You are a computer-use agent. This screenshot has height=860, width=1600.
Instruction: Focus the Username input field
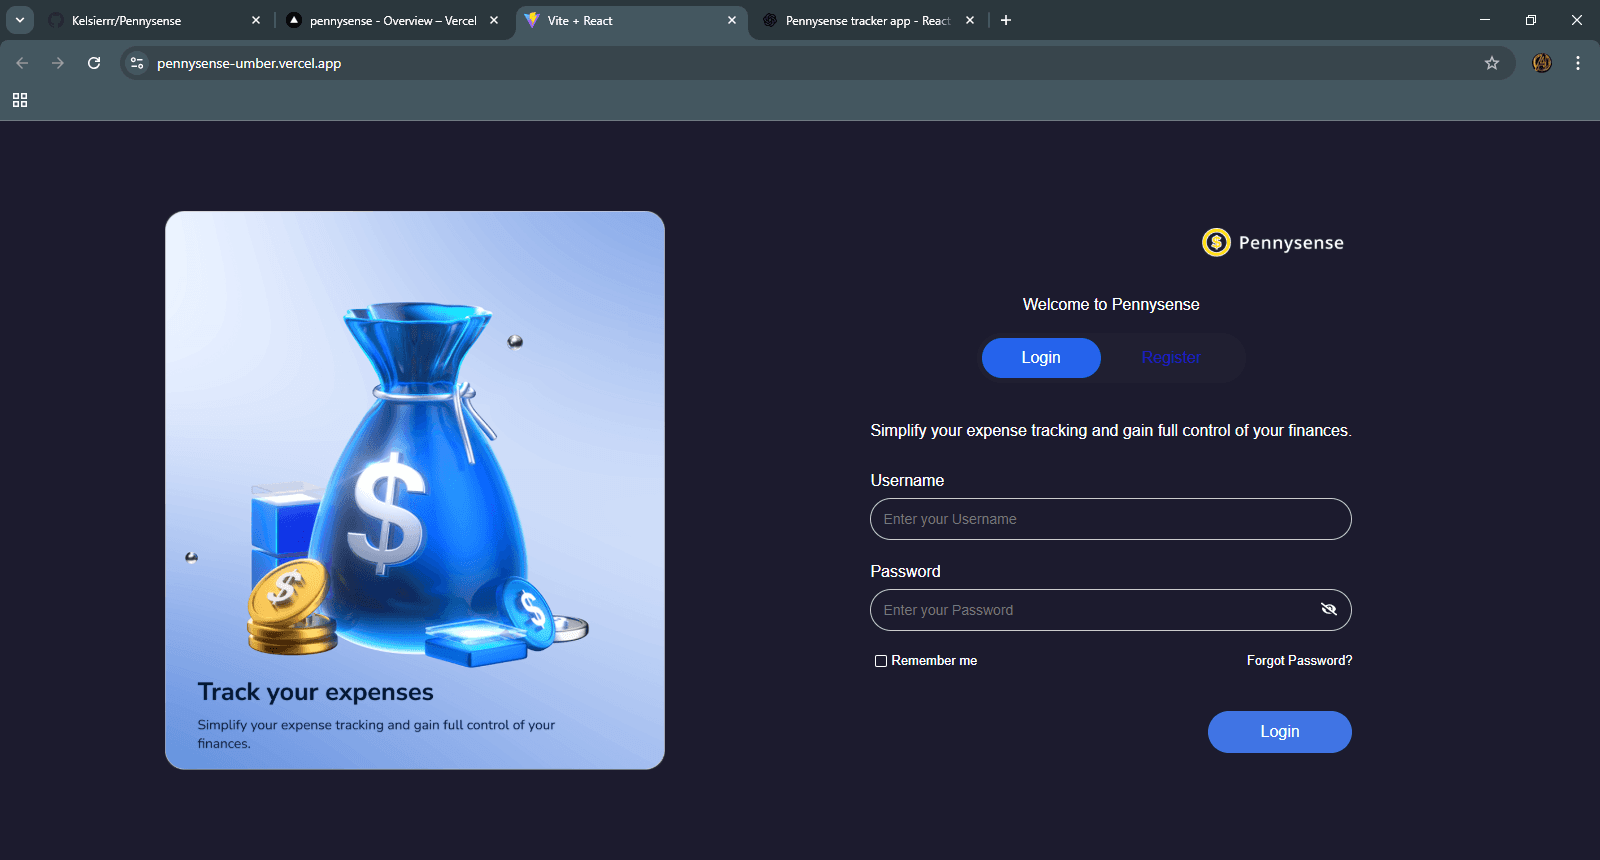(x=1110, y=519)
